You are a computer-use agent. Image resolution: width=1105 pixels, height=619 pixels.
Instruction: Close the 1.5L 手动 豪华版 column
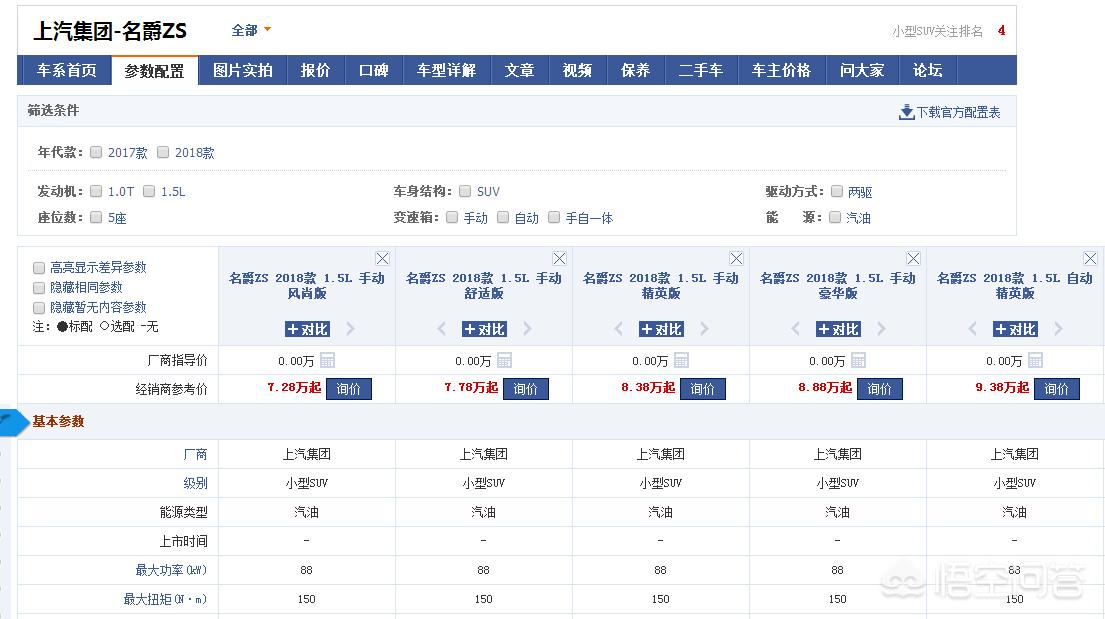point(913,258)
